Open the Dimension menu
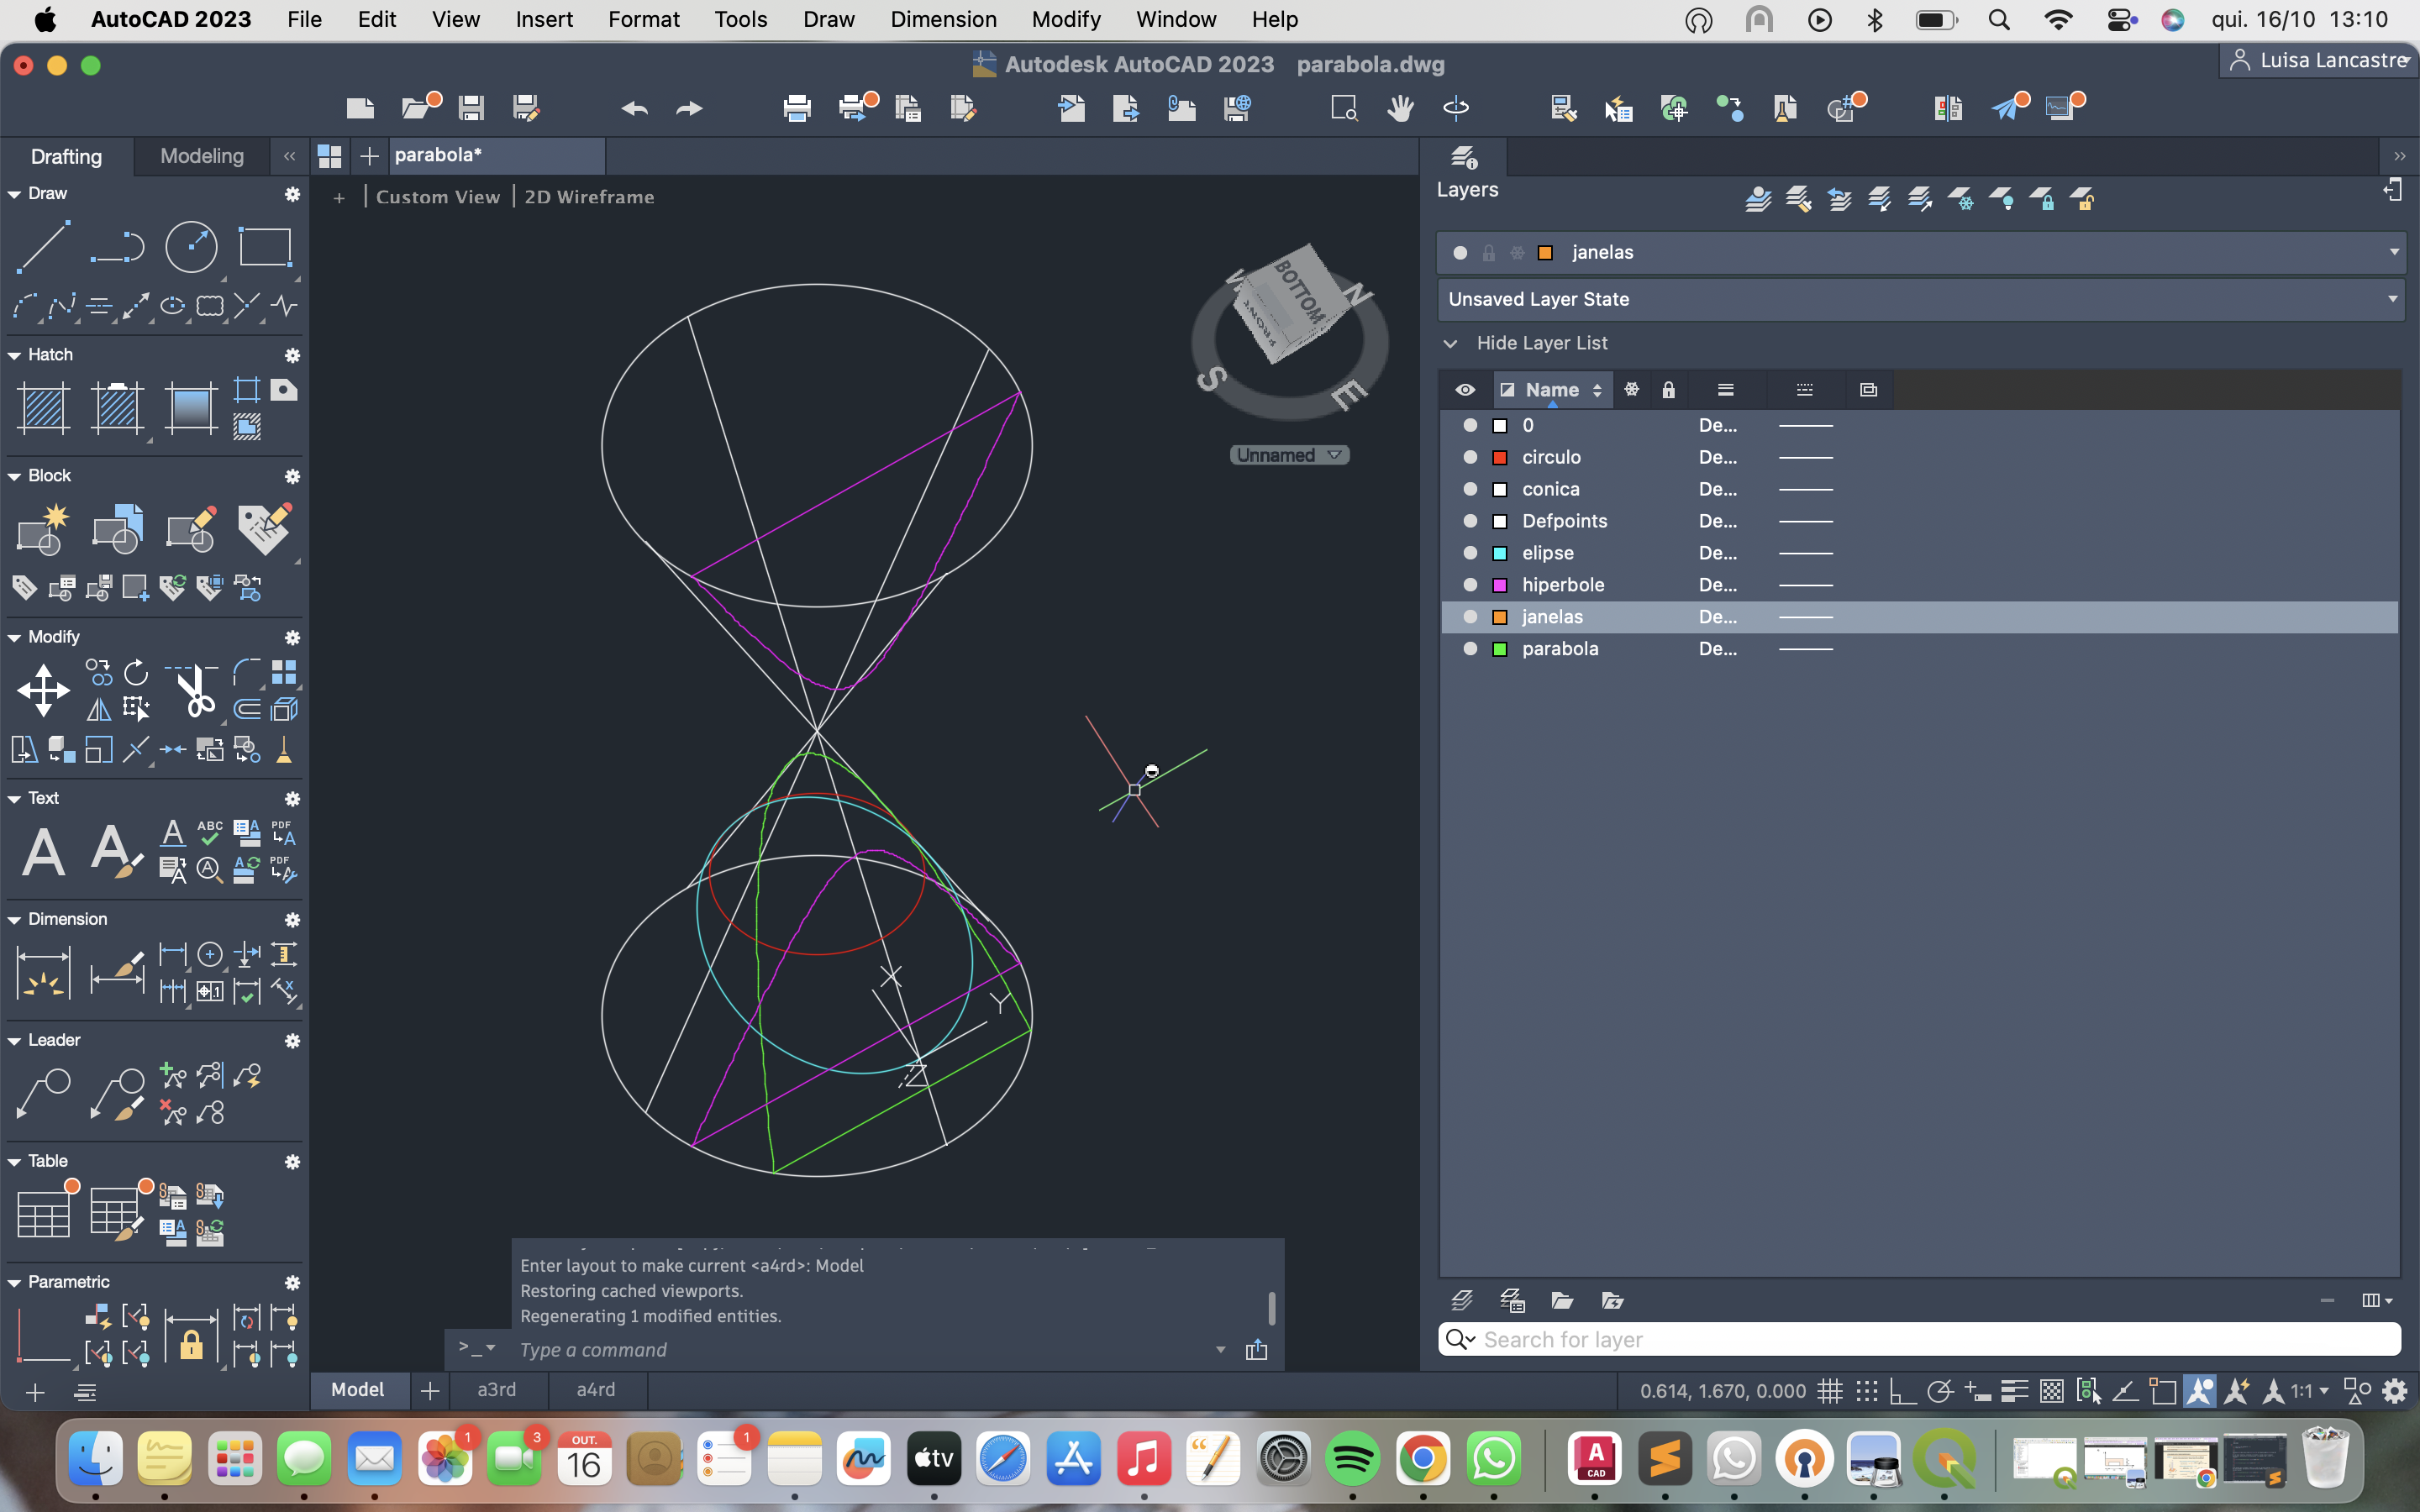Viewport: 2420px width, 1512px height. point(943,19)
